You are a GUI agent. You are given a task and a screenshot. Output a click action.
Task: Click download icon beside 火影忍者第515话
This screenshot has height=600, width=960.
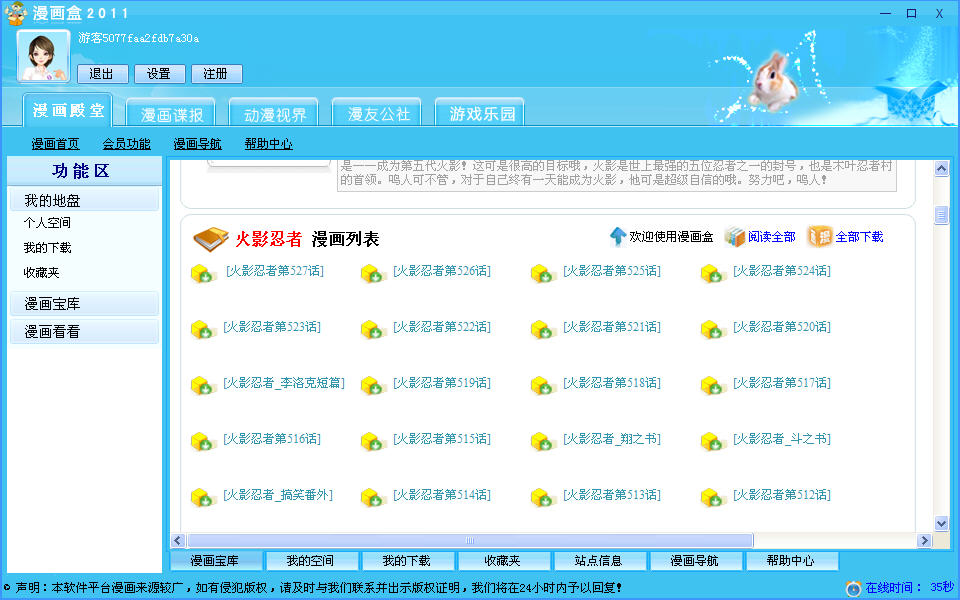pos(373,441)
